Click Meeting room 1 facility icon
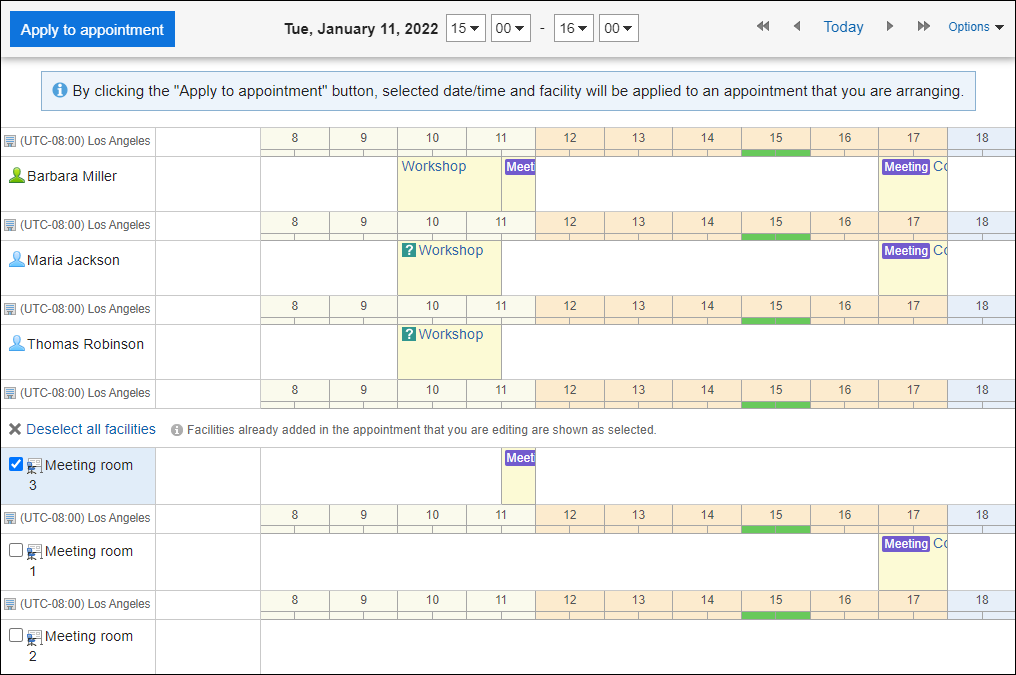The height and width of the screenshot is (675, 1016). coord(34,552)
